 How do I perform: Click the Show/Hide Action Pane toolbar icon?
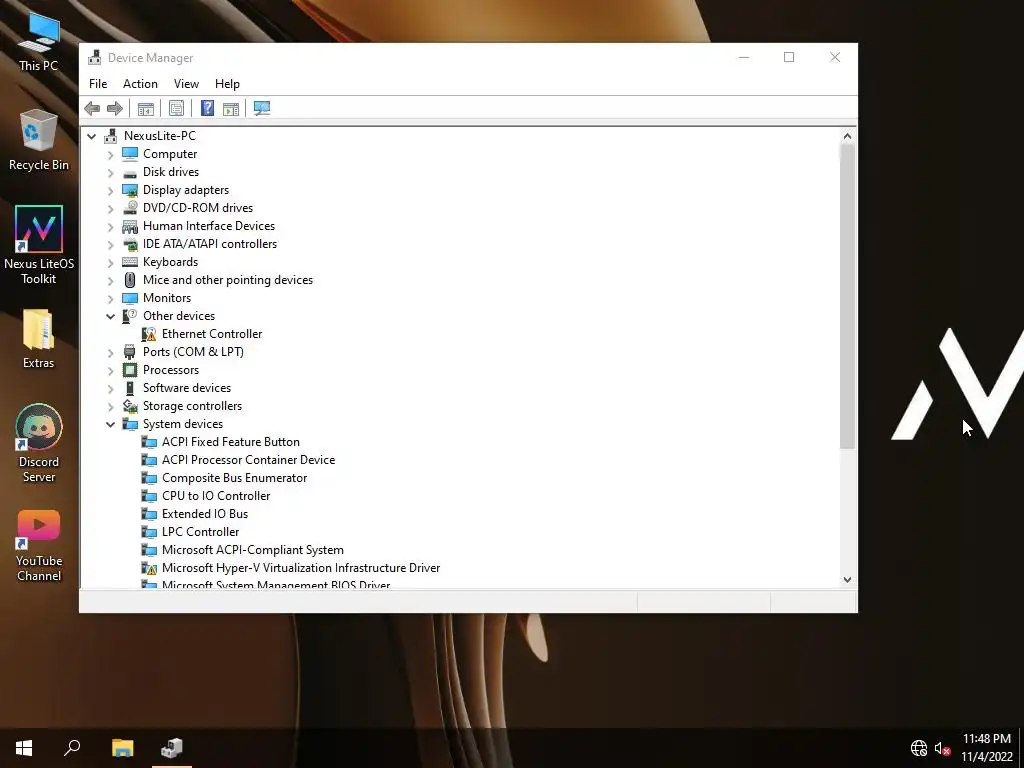coord(231,108)
